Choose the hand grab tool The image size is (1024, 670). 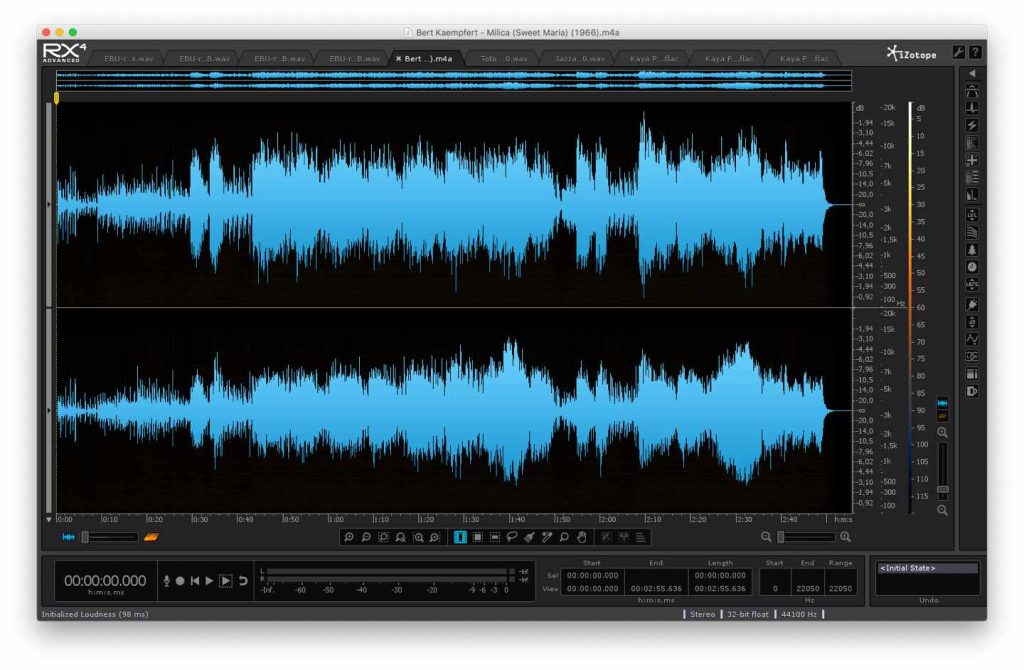click(581, 537)
